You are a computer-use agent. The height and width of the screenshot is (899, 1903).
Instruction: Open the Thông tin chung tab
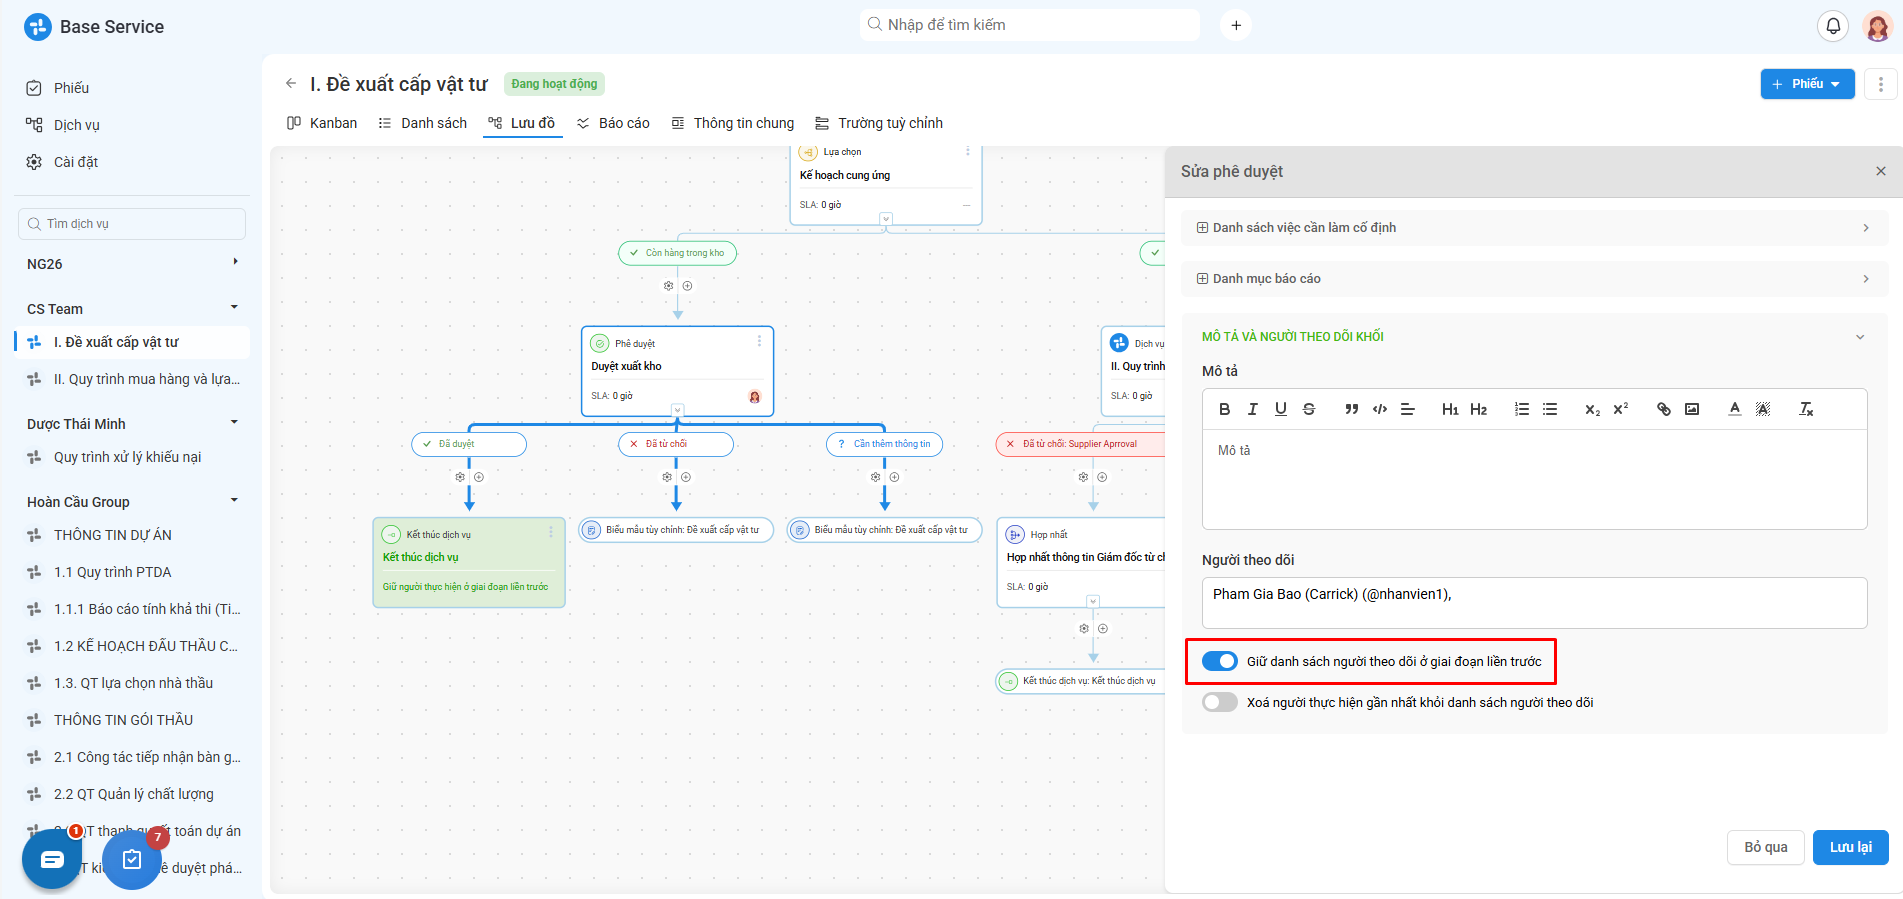[x=733, y=123]
